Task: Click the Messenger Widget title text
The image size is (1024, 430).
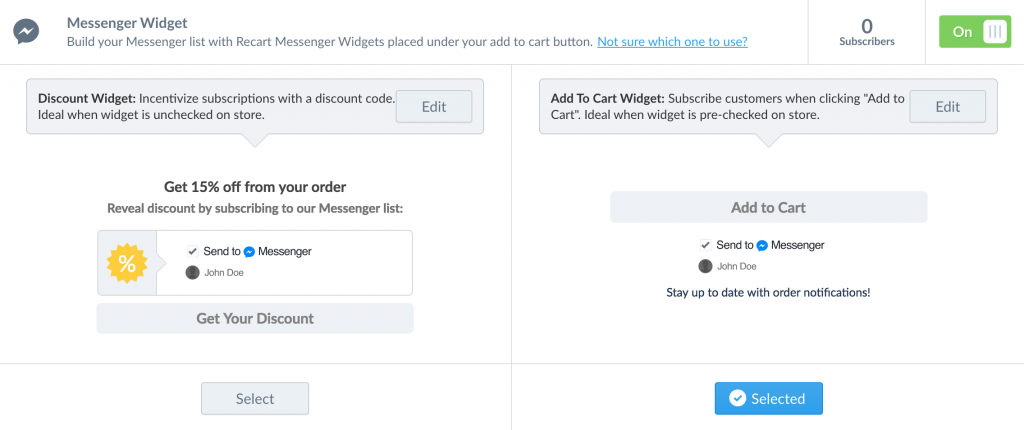Action: click(127, 23)
